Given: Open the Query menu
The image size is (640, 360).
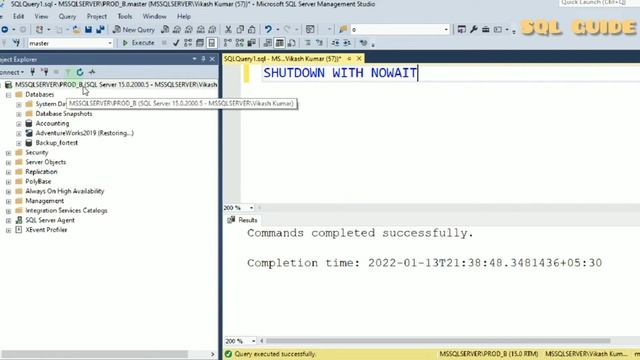Looking at the screenshot, I should [67, 16].
